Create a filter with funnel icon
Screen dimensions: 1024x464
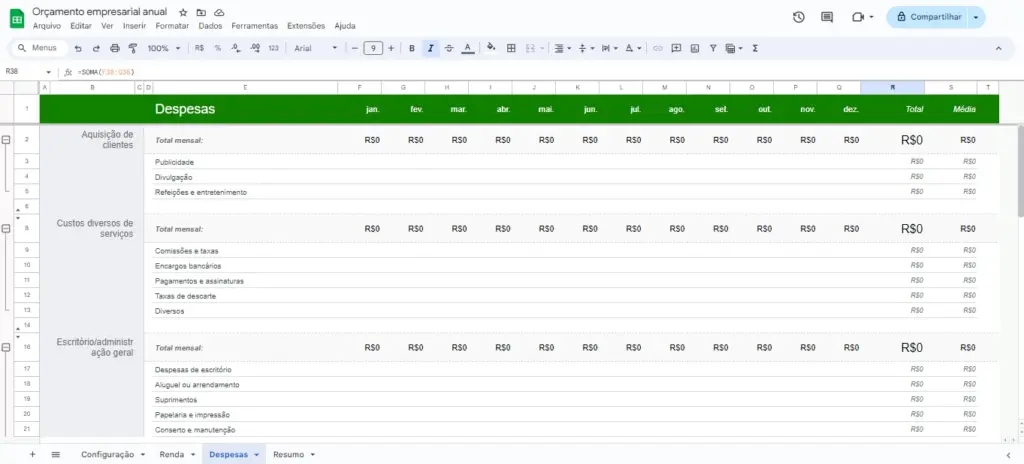[x=712, y=48]
